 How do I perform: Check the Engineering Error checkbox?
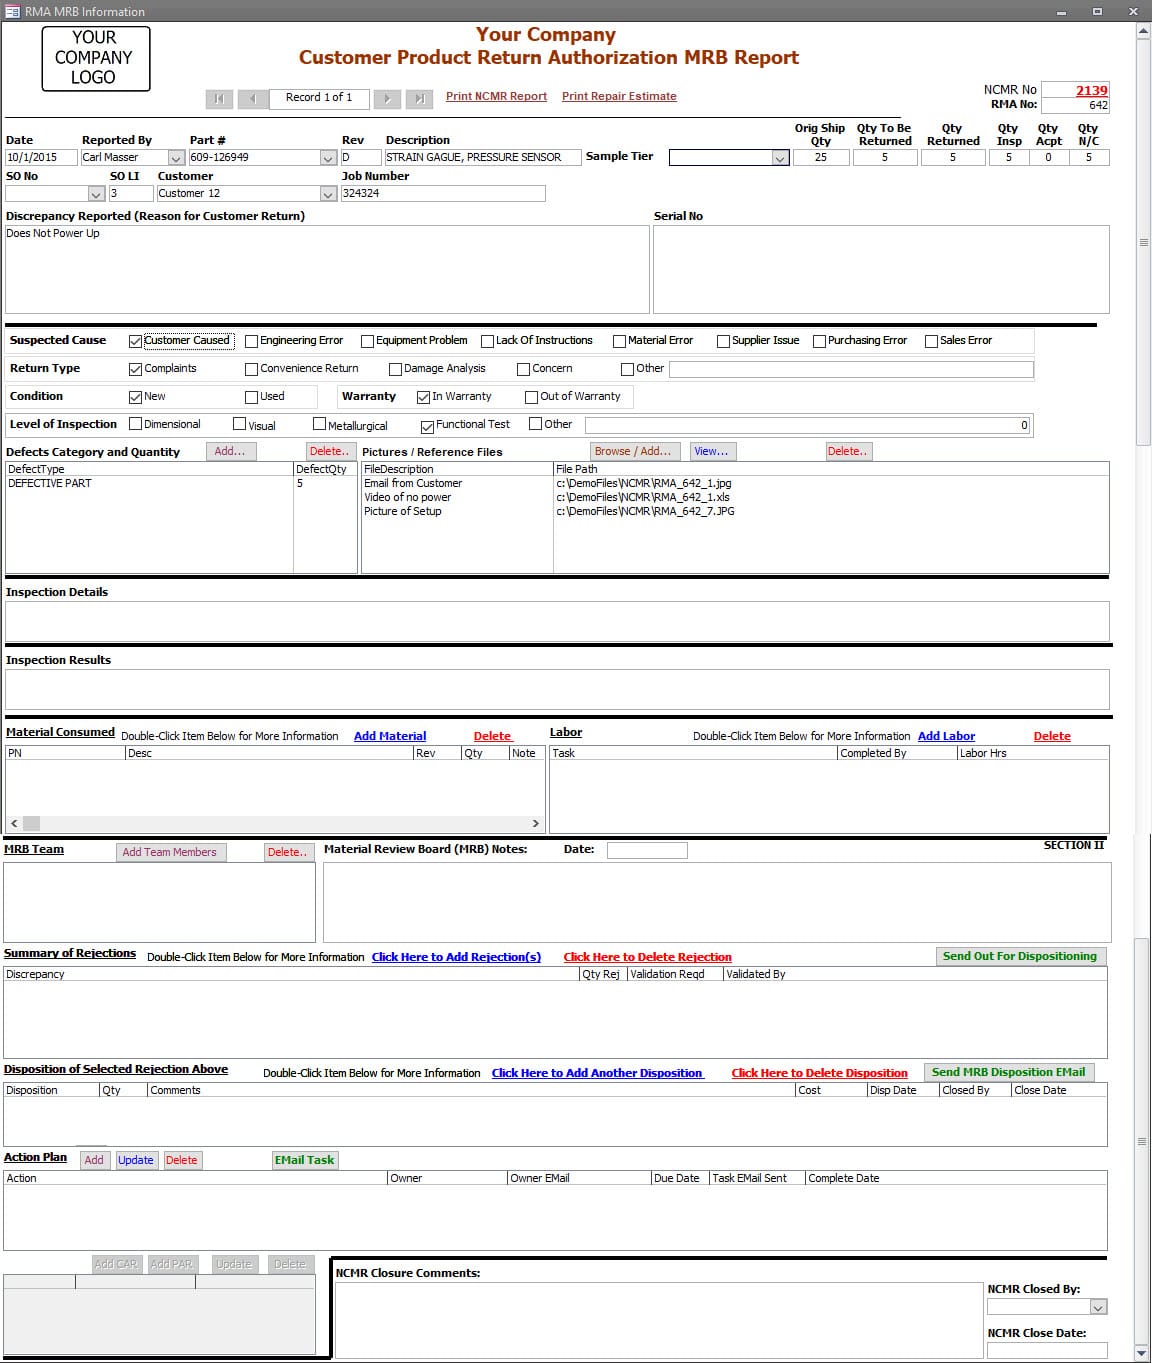click(251, 341)
